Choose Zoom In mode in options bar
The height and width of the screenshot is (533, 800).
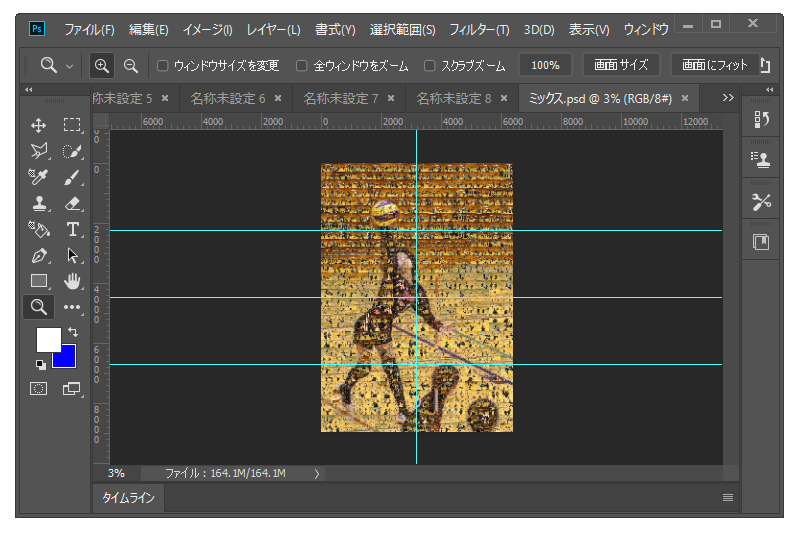tap(102, 66)
